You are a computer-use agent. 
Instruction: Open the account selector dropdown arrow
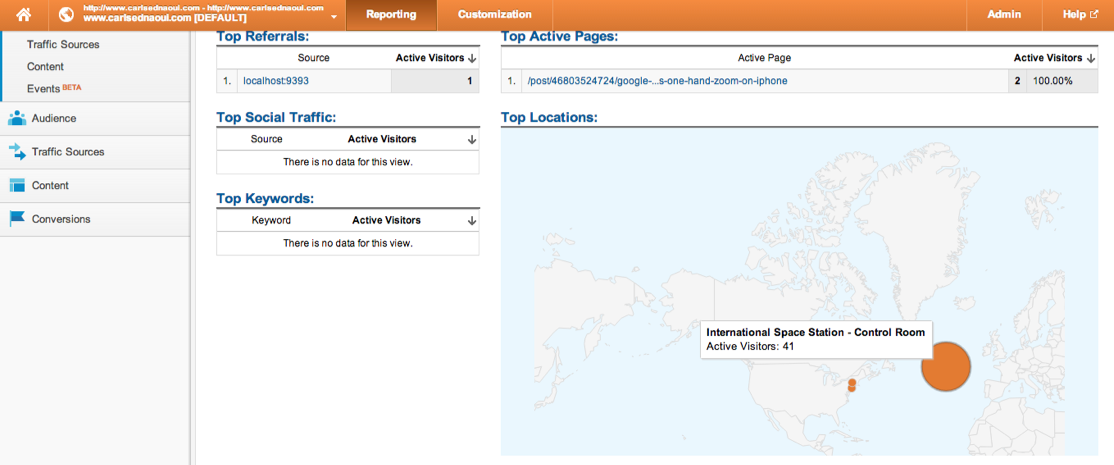pyautogui.click(x=334, y=17)
